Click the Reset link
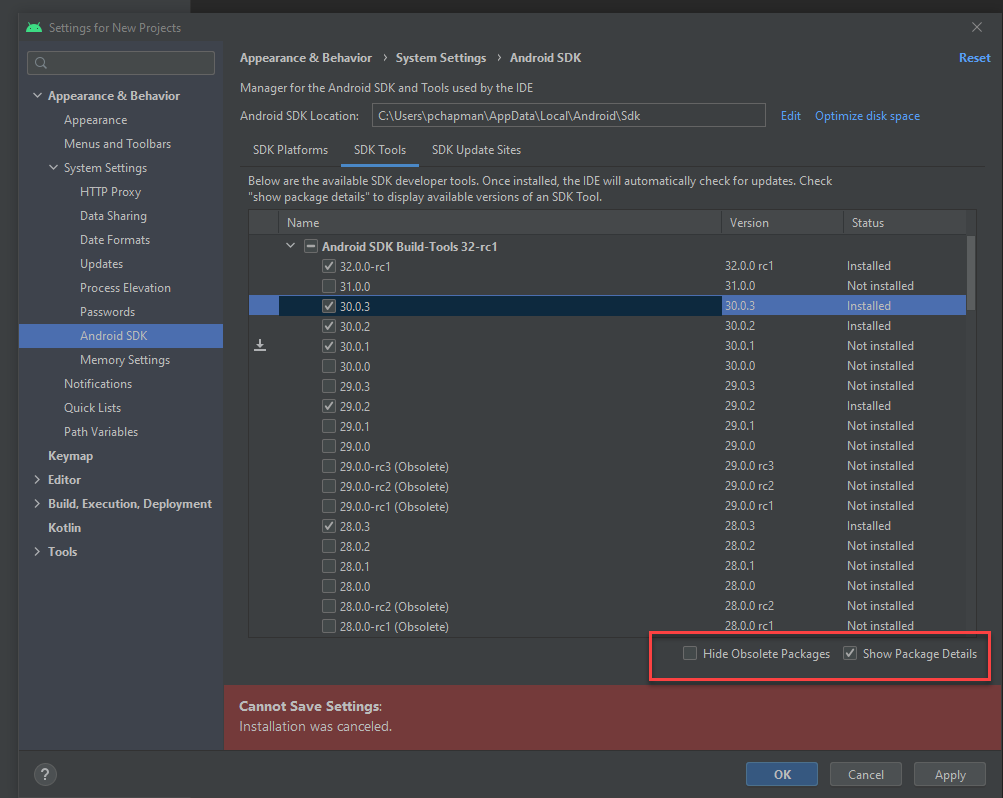The image size is (1003, 798). coord(974,58)
